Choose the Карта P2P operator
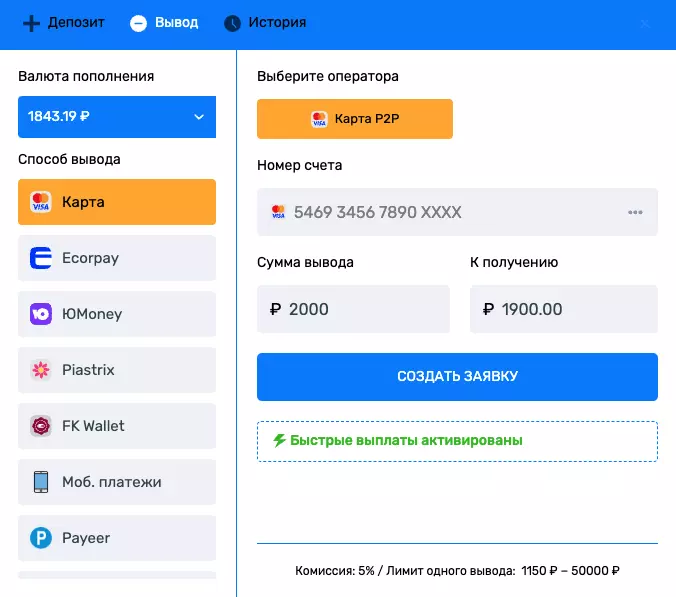Screen dimensions: 676x597 pyautogui.click(x=355, y=118)
